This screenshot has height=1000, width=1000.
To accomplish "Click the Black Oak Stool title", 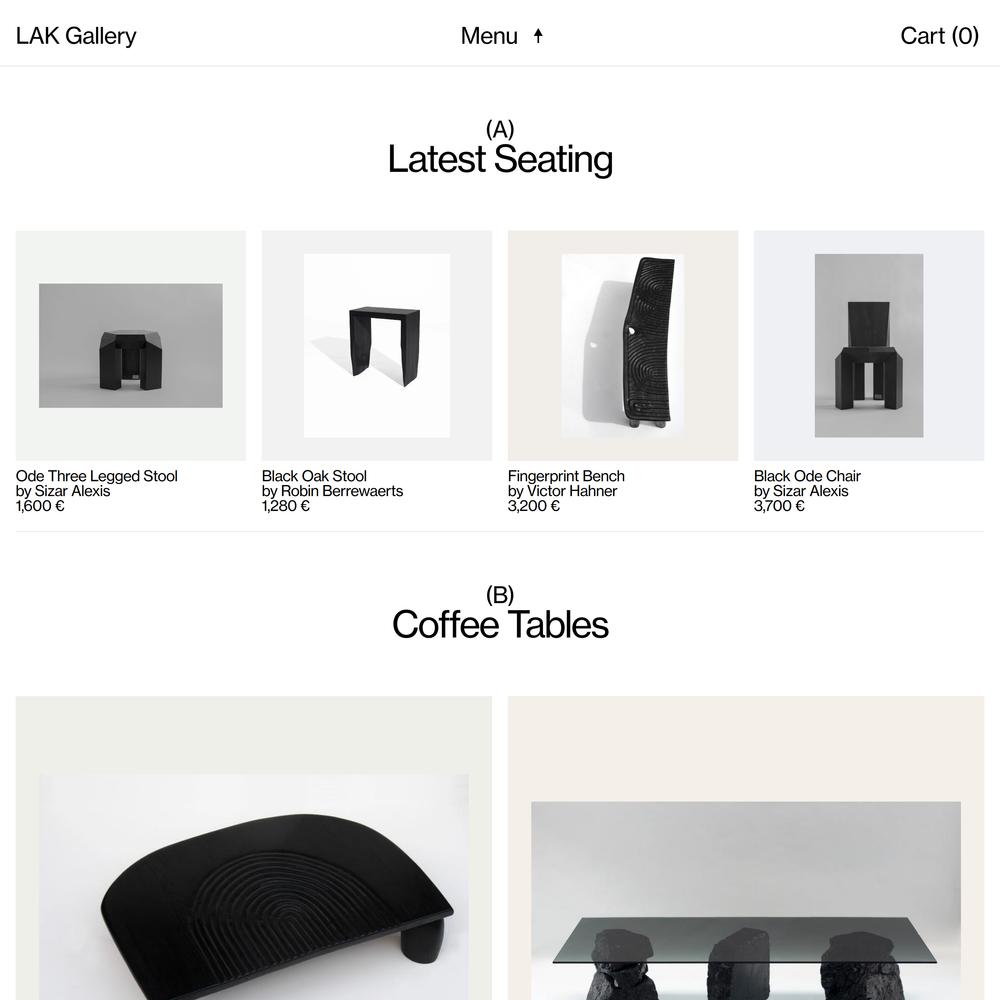I will 314,476.
